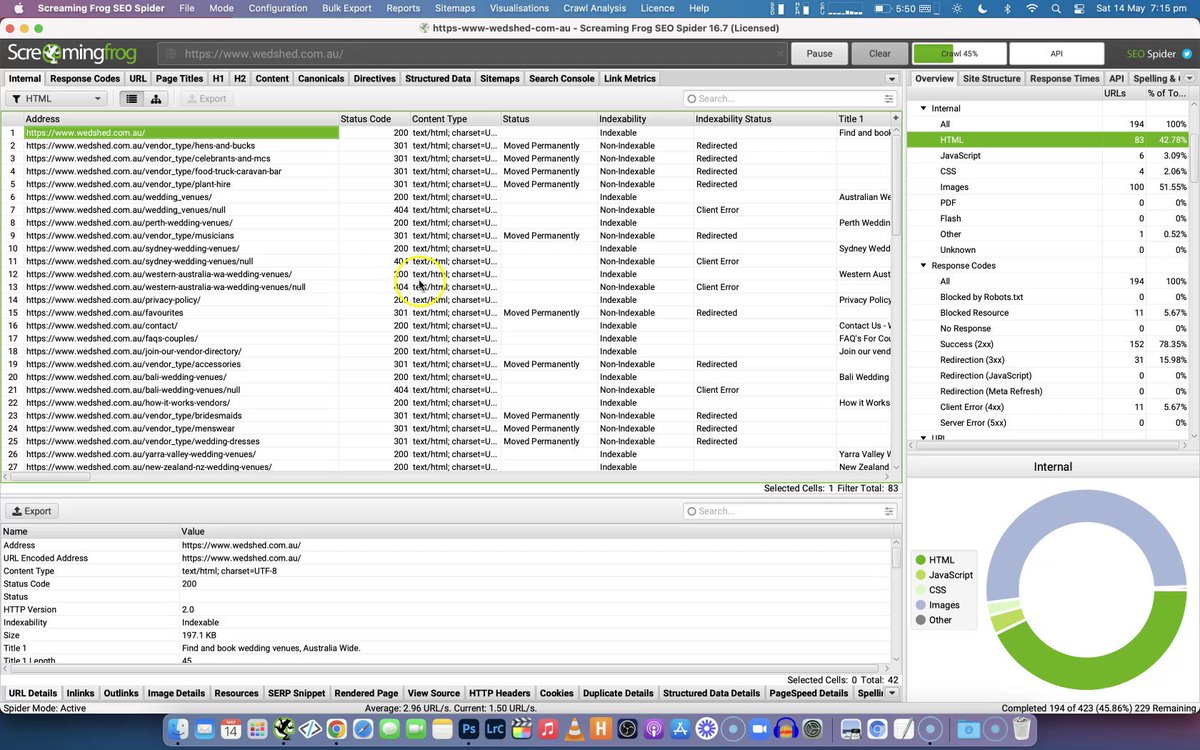The image size is (1200, 750).
Task: Open Wi-Fi menu bar icon
Action: pos(1032,8)
